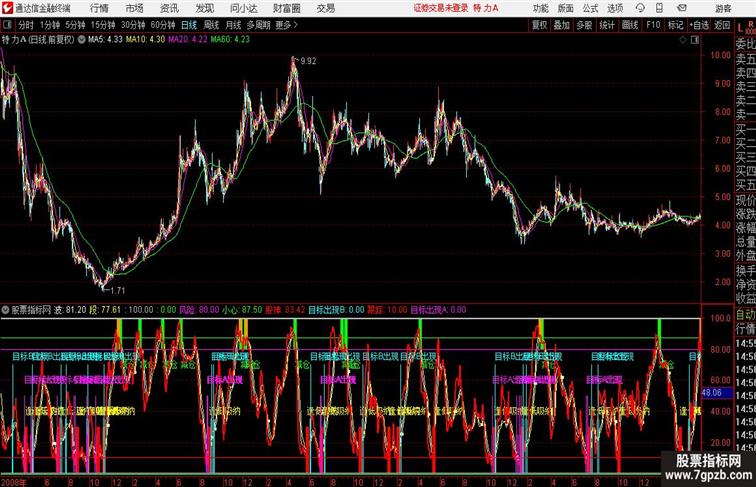Image resolution: width=756 pixels, height=487 pixels.
Task: Open the 市场 menu
Action: (x=135, y=8)
